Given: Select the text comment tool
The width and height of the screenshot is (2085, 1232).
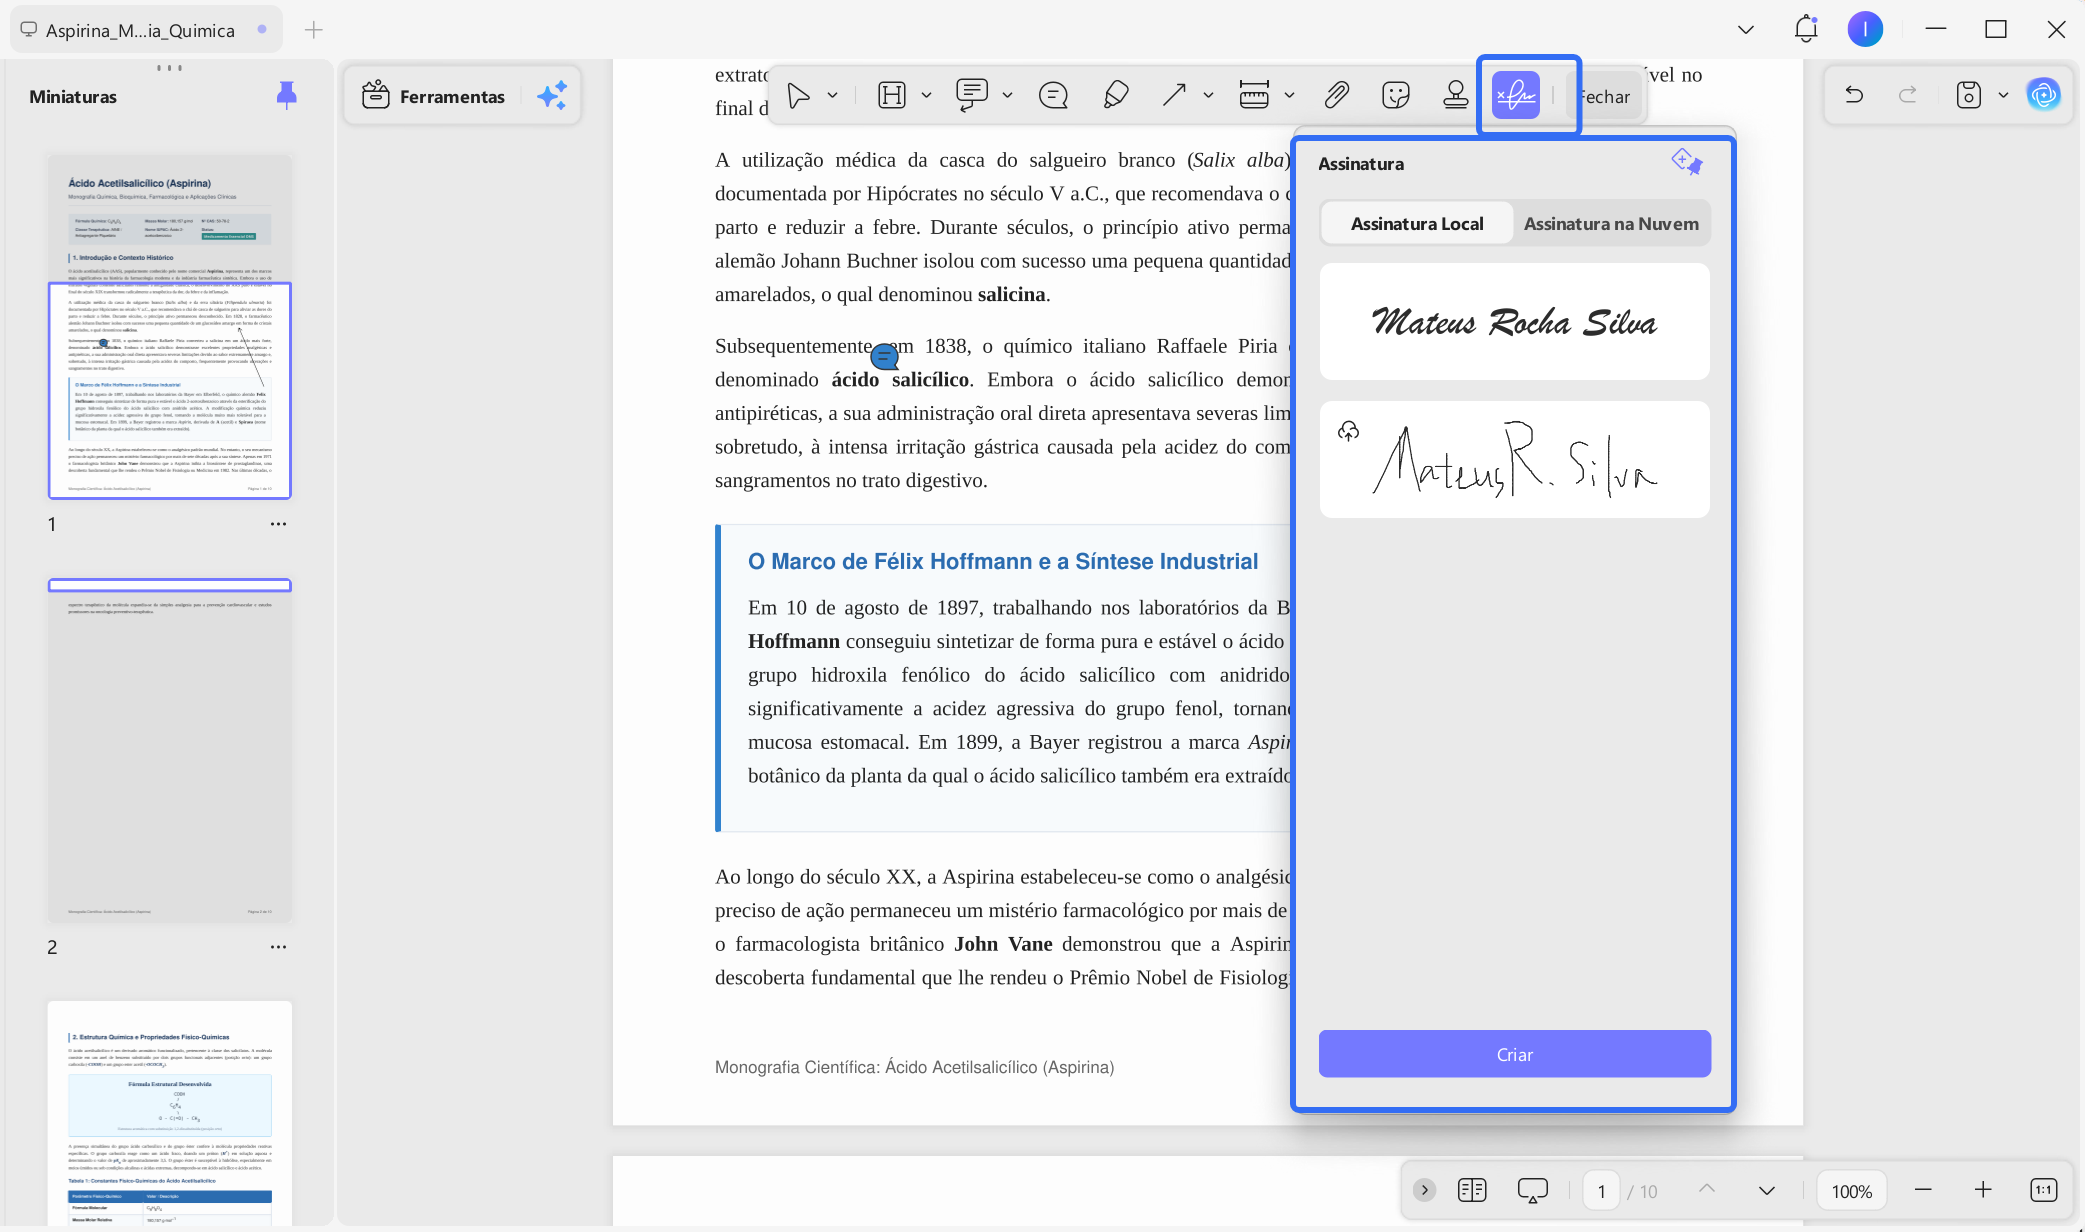Looking at the screenshot, I should click(x=972, y=96).
